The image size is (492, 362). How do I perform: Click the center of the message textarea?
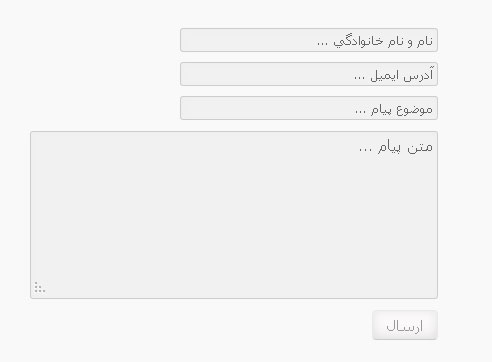pyautogui.click(x=234, y=215)
